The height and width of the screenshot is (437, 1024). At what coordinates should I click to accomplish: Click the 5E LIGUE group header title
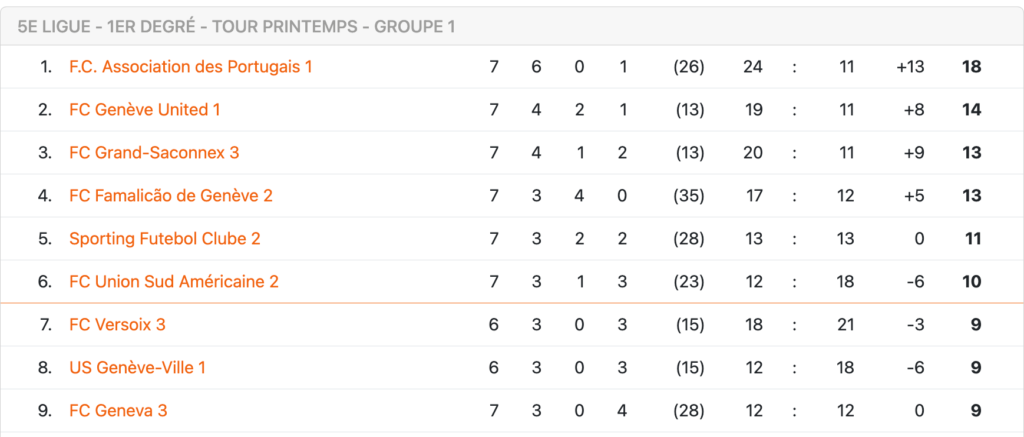(236, 27)
